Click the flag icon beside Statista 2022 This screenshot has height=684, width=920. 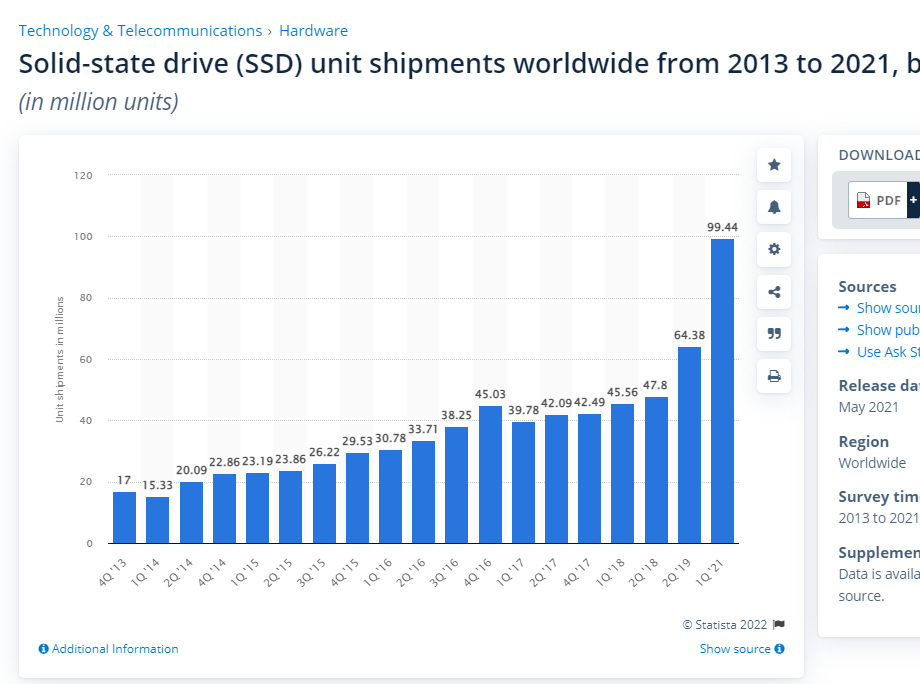tap(779, 624)
